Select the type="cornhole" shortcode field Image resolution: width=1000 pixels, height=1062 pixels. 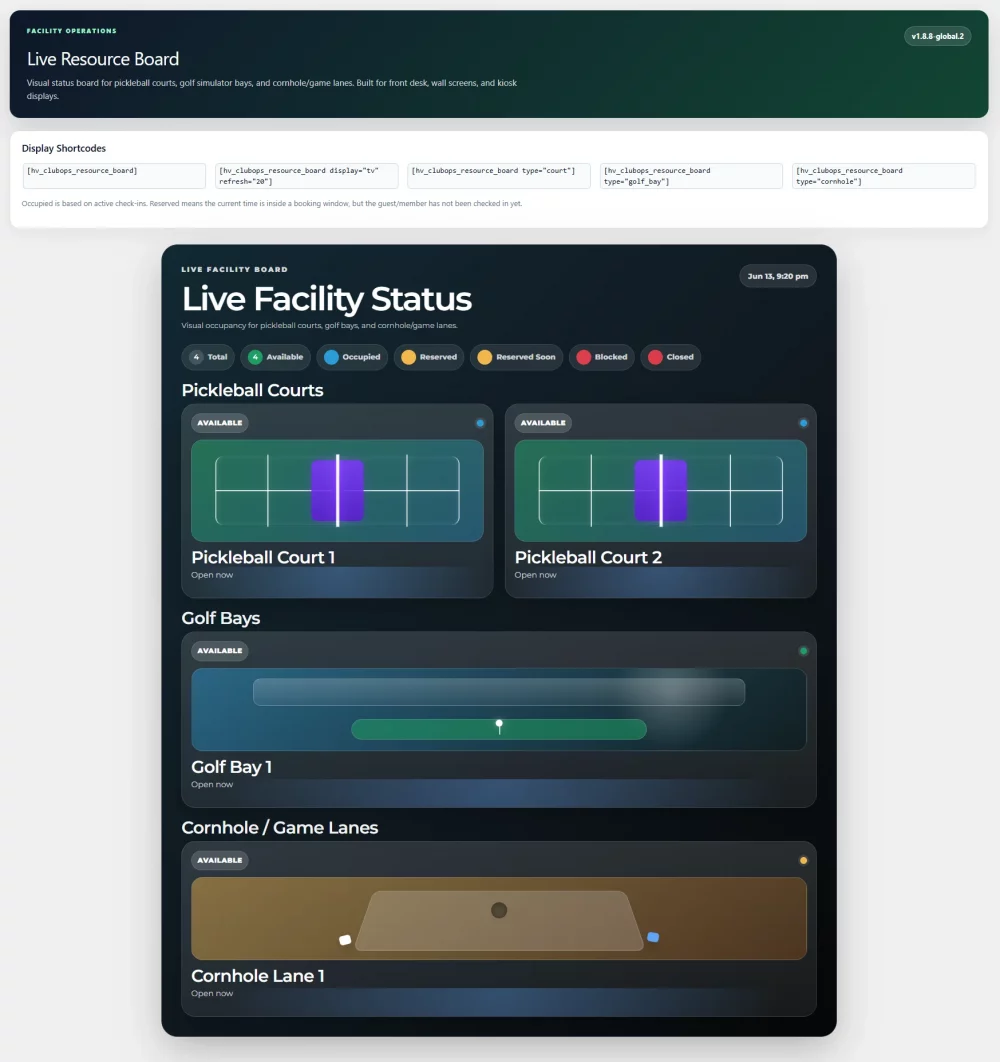tap(883, 175)
